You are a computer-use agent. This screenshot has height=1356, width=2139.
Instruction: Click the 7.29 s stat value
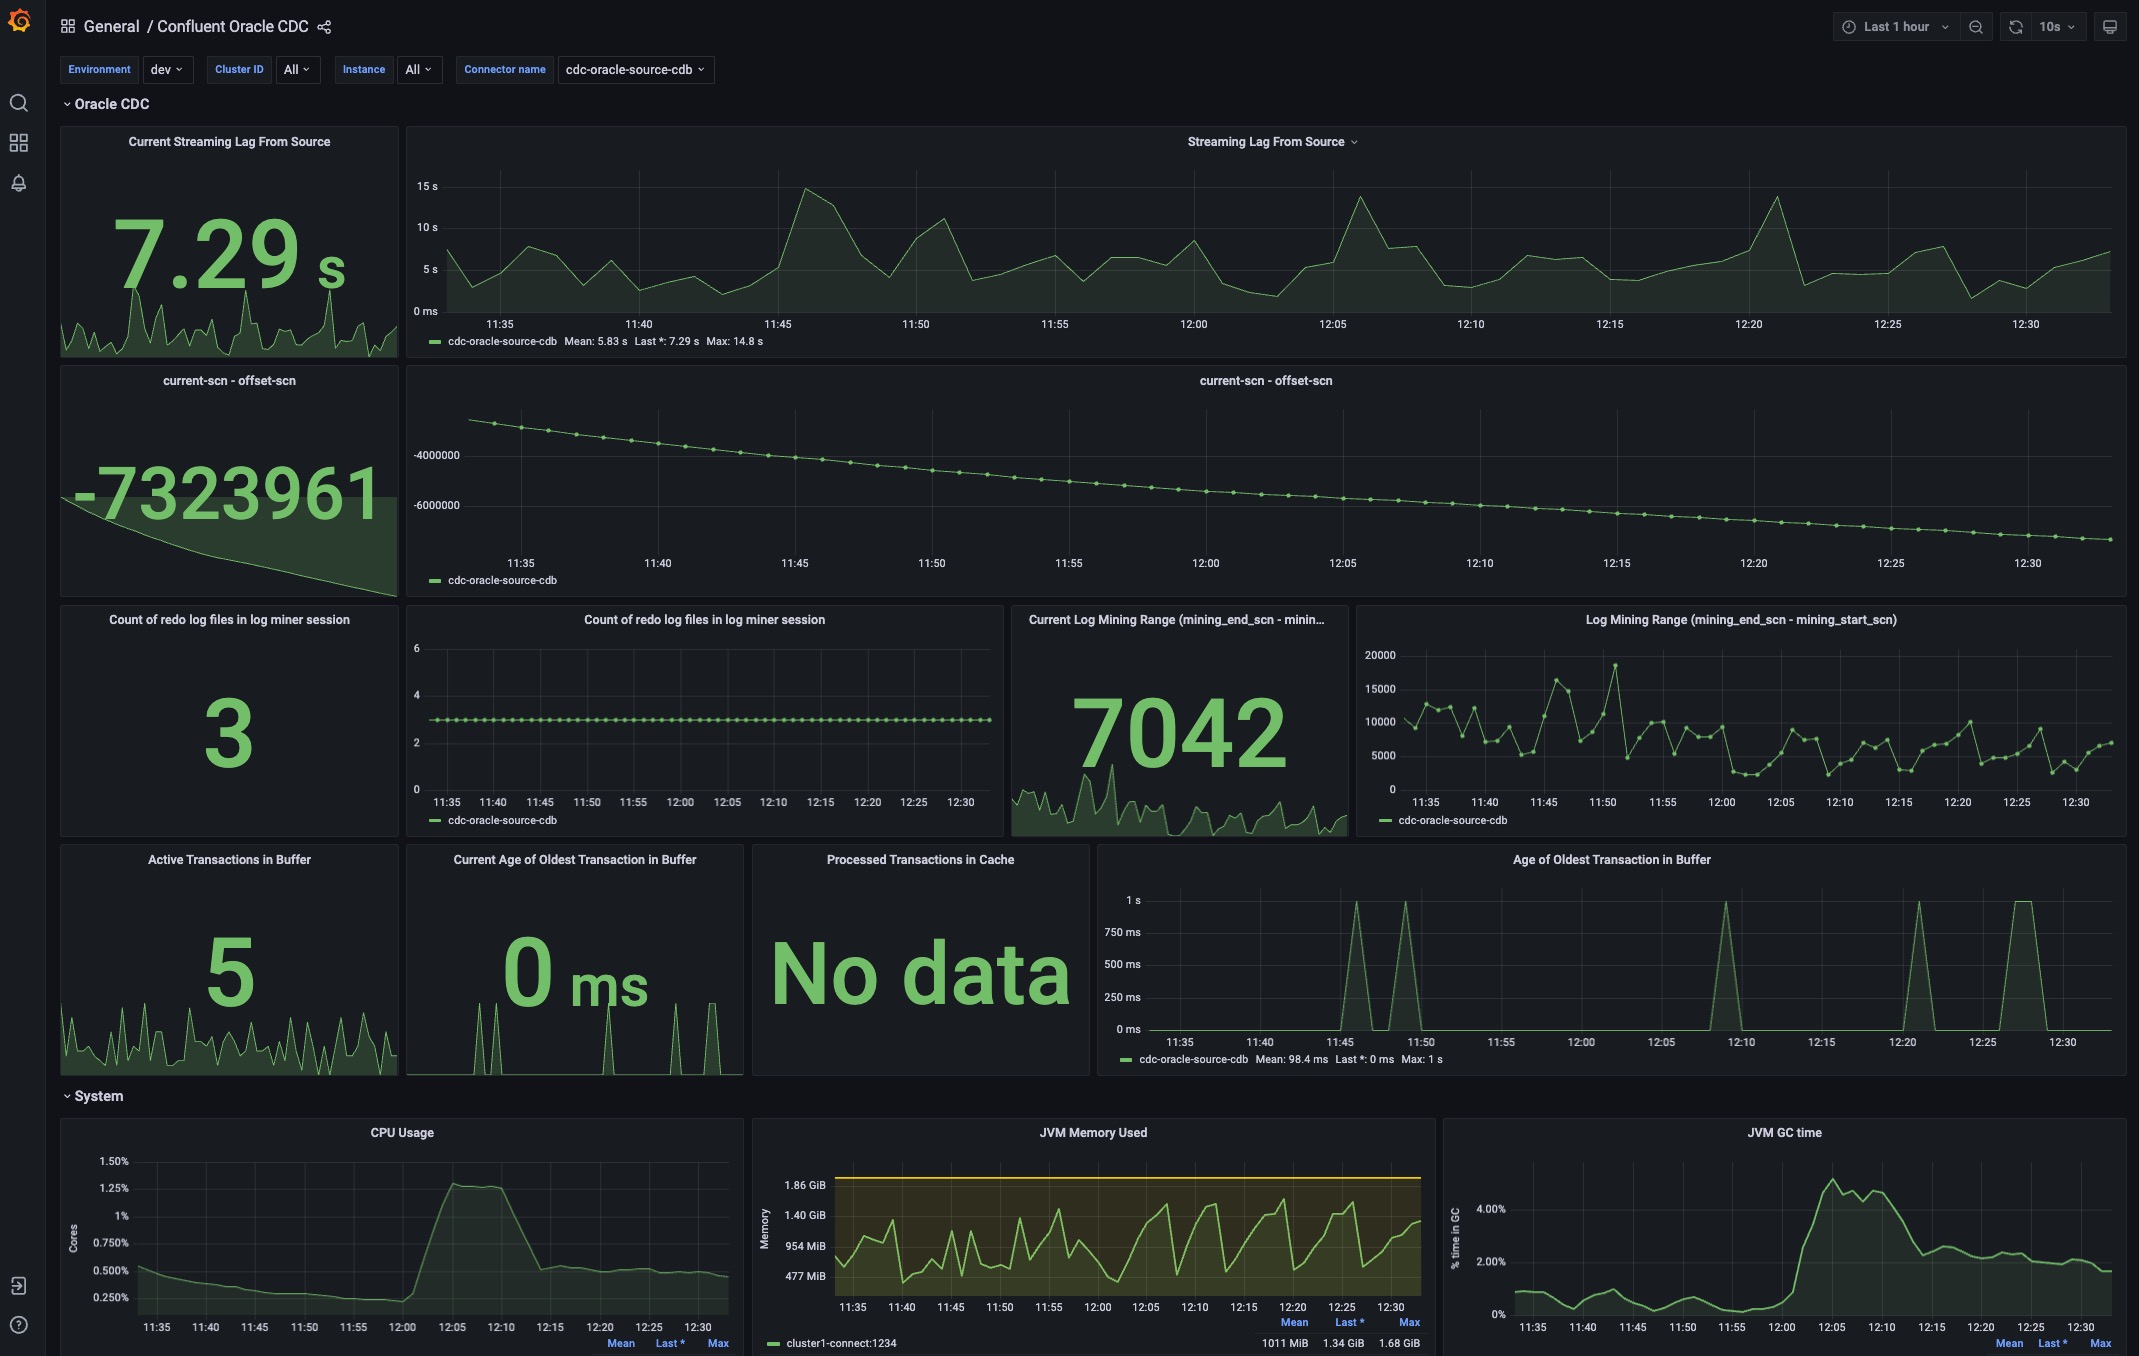229,254
